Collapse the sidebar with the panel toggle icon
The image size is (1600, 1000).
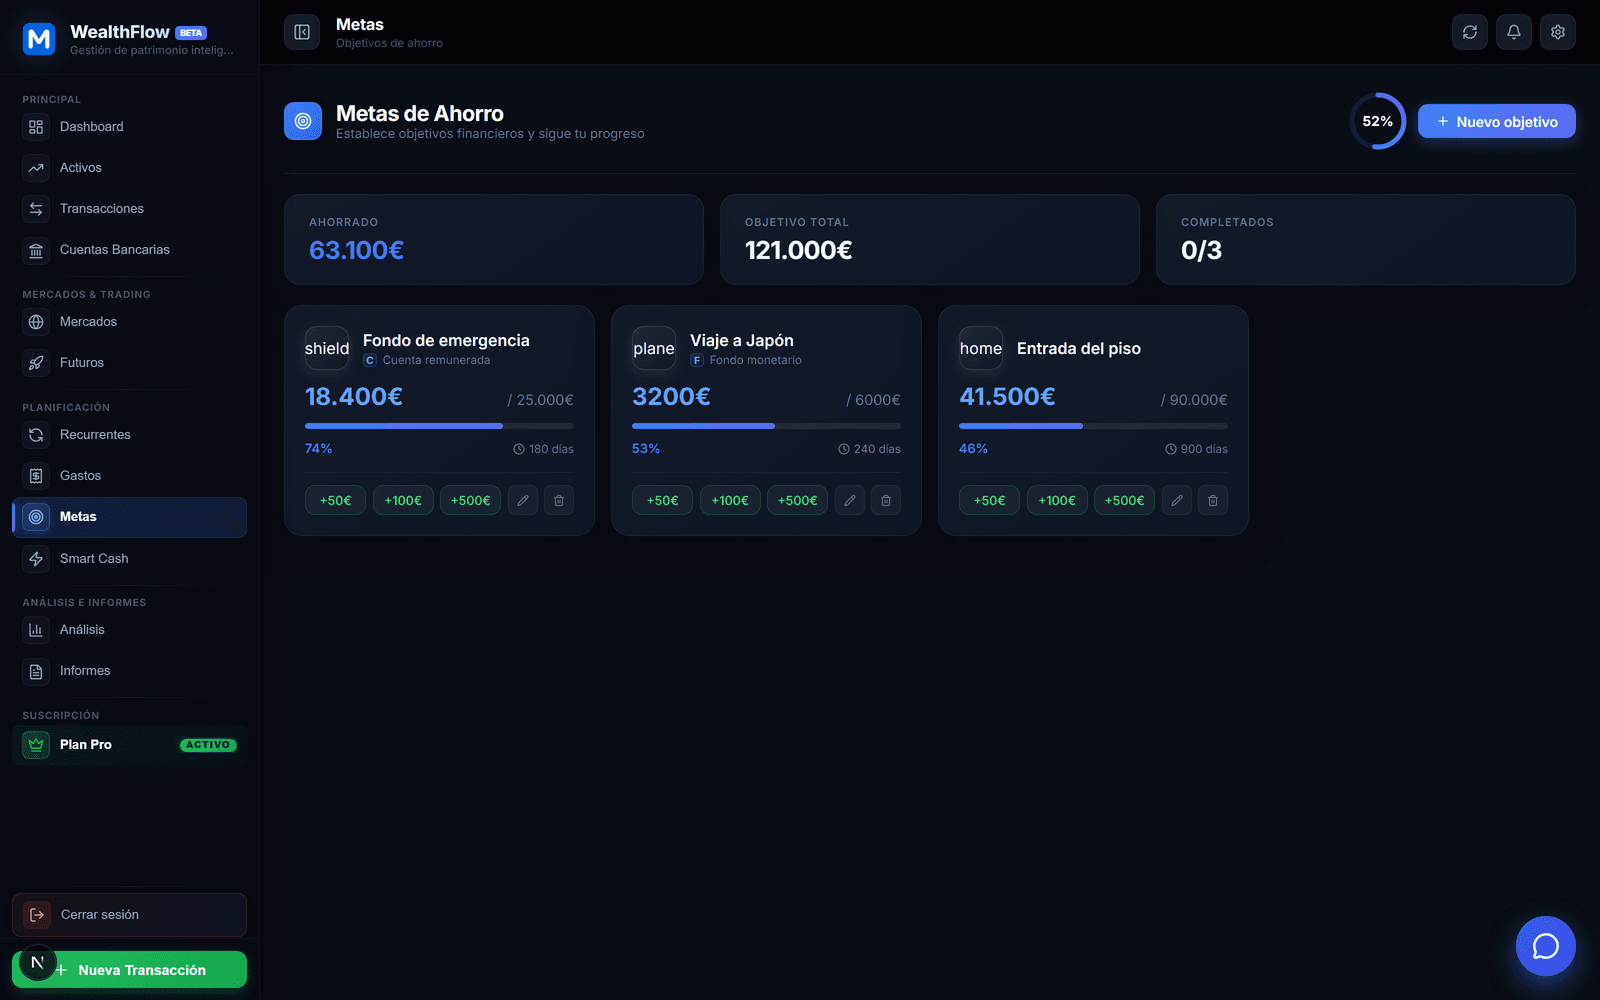pos(302,32)
